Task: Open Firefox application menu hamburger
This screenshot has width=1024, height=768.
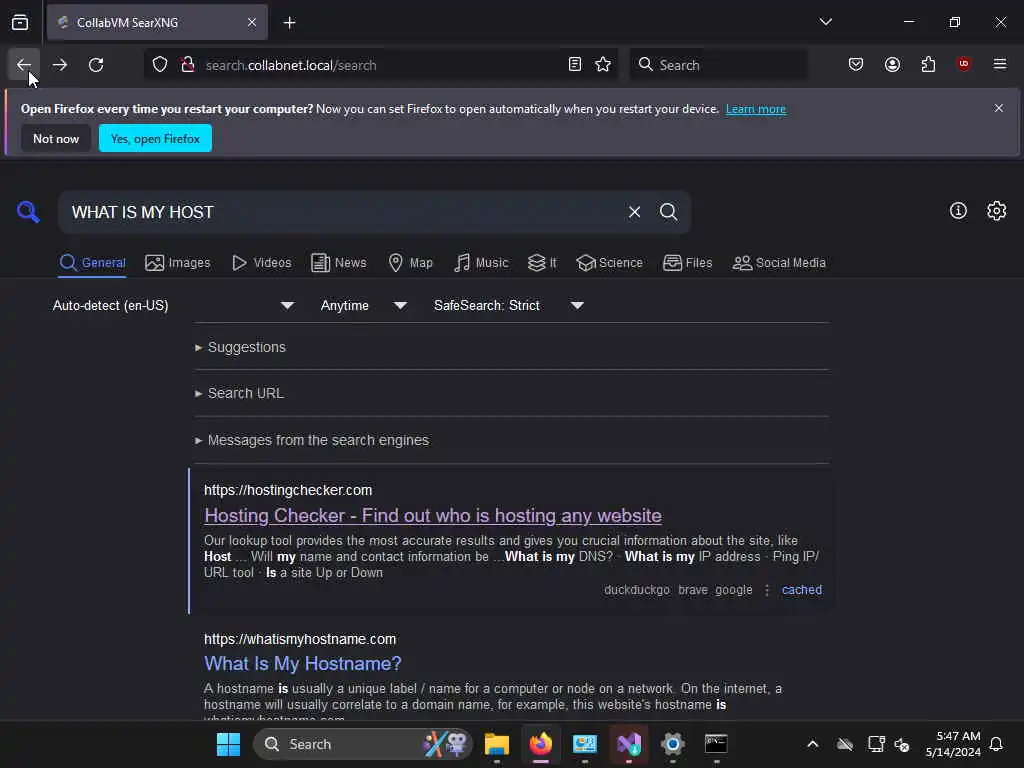Action: [1000, 65]
